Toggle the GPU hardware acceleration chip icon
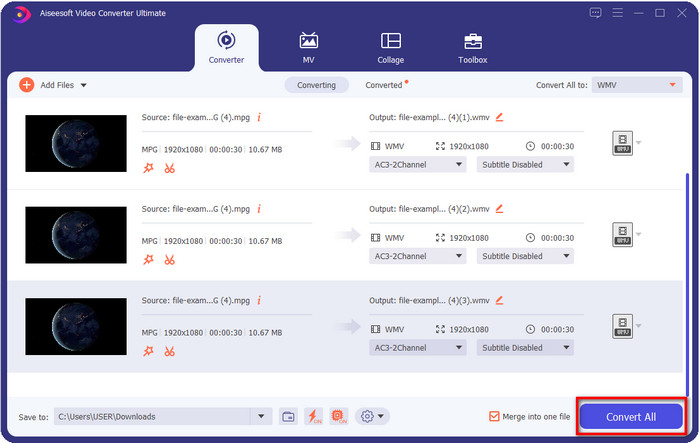 click(x=338, y=417)
